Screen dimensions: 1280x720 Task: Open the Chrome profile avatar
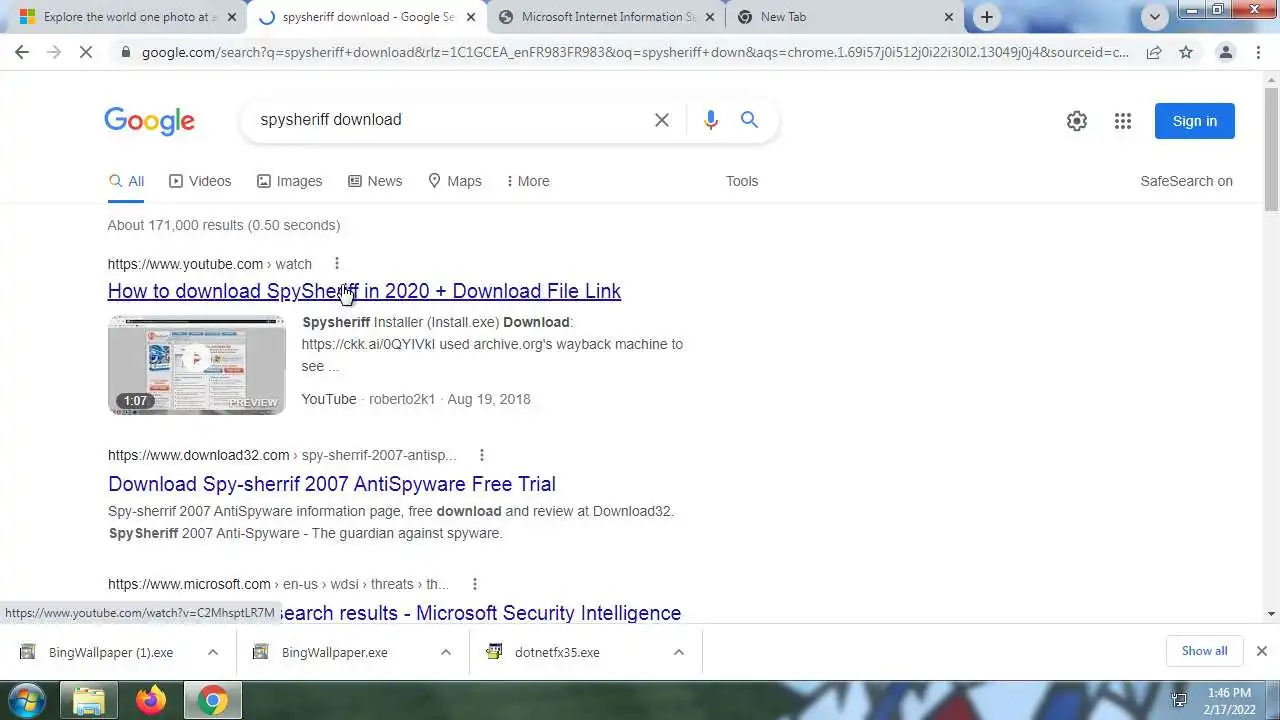(1225, 52)
